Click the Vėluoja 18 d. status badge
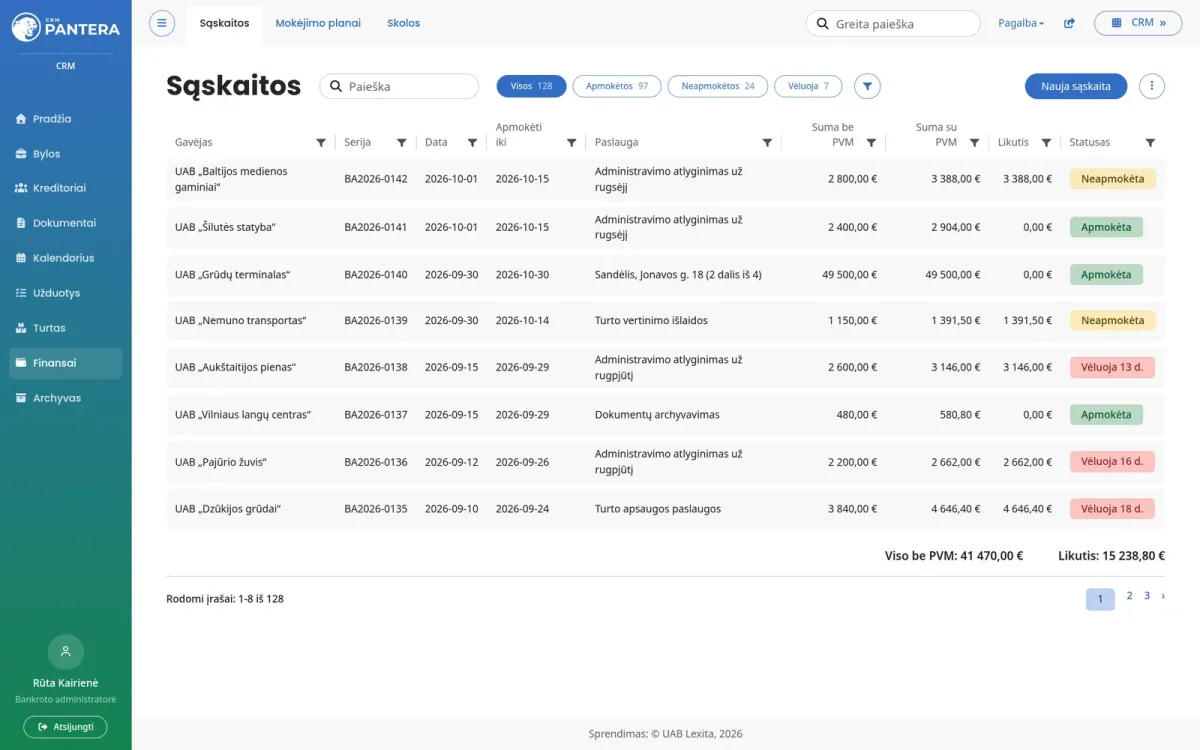Viewport: 1200px width, 750px height. (x=1112, y=509)
